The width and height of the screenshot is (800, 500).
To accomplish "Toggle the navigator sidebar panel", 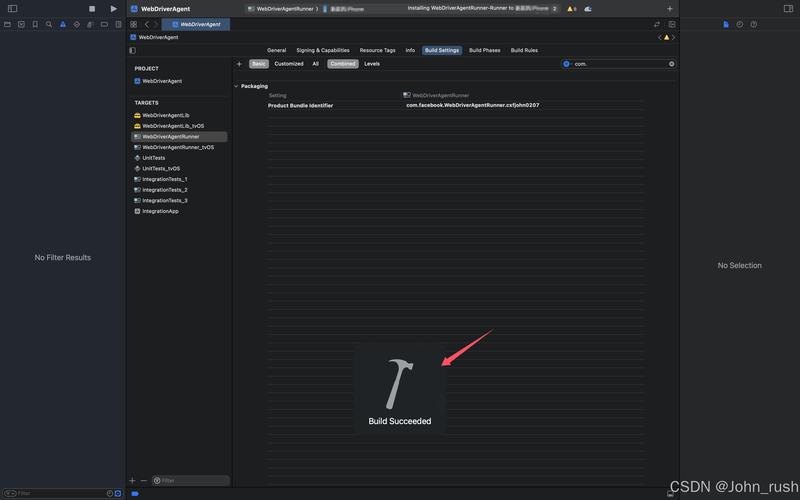I will pos(12,9).
